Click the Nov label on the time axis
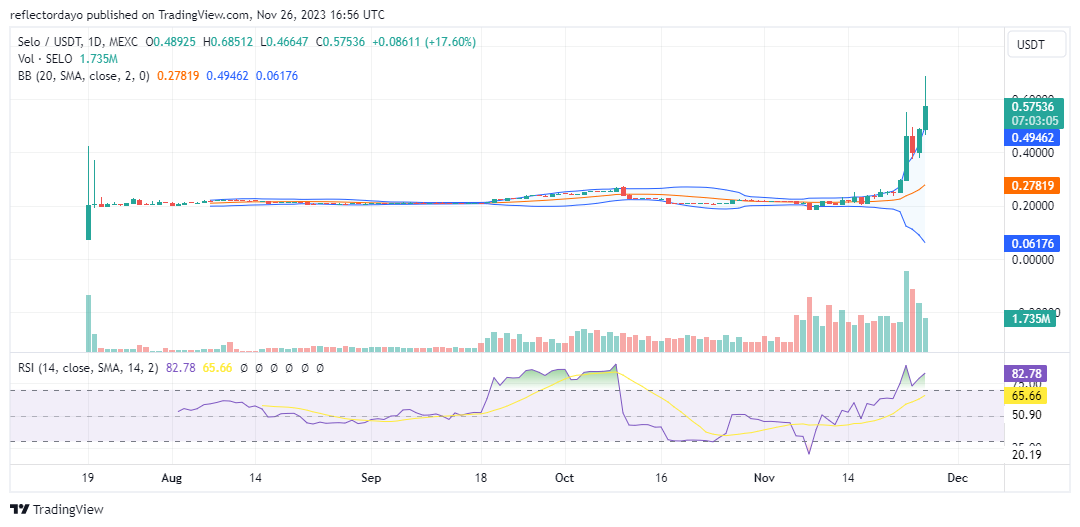1080x527 pixels. [x=764, y=478]
